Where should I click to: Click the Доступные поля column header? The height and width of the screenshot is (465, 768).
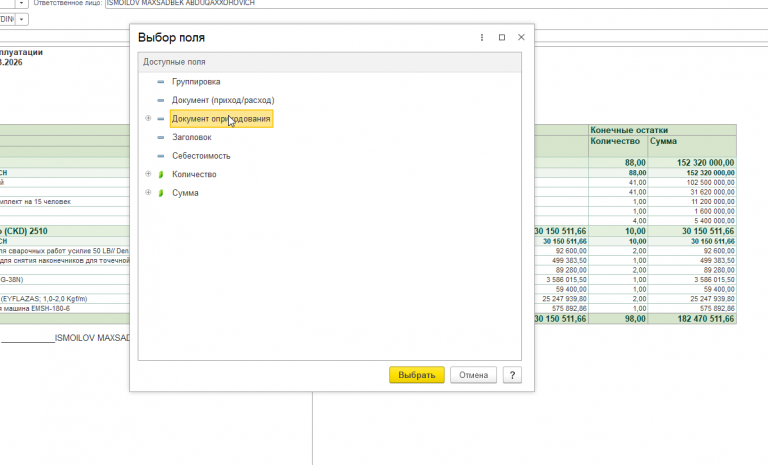[330, 62]
